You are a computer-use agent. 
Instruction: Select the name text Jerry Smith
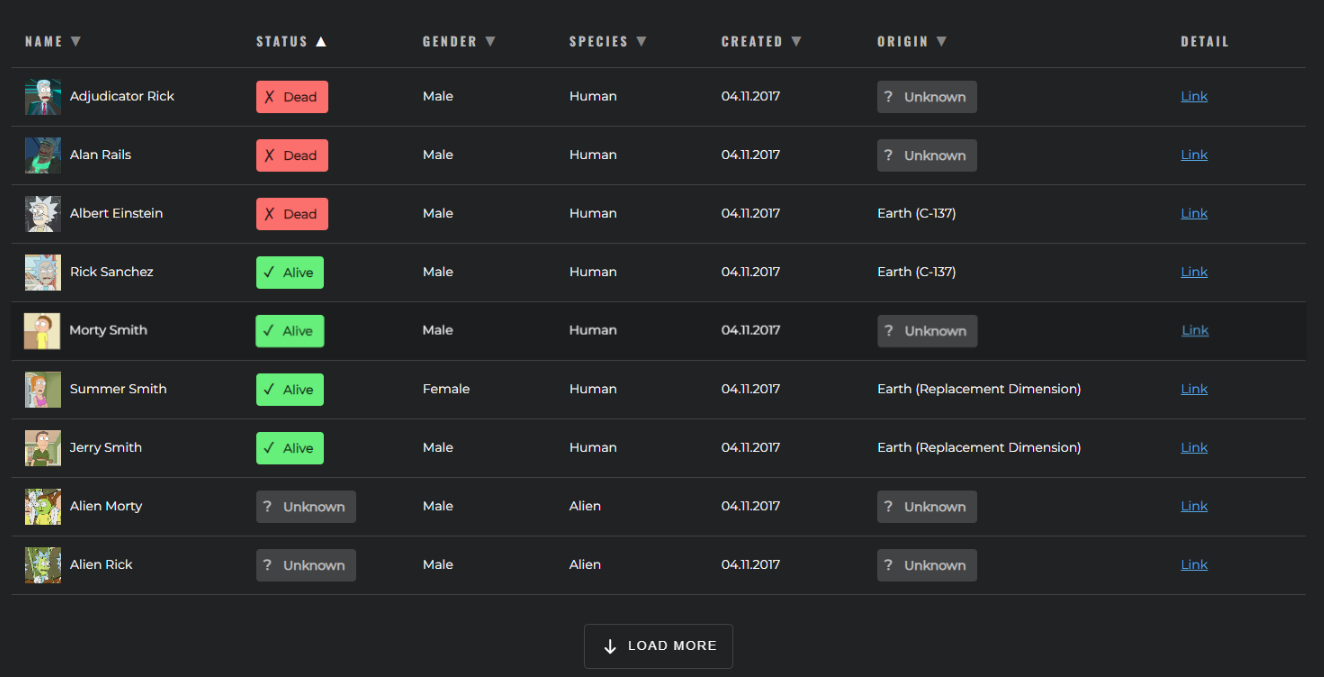tap(106, 447)
